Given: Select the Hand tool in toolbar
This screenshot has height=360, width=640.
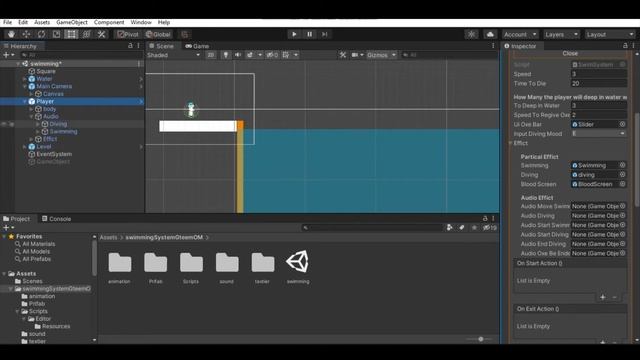Looking at the screenshot, I should coord(11,34).
